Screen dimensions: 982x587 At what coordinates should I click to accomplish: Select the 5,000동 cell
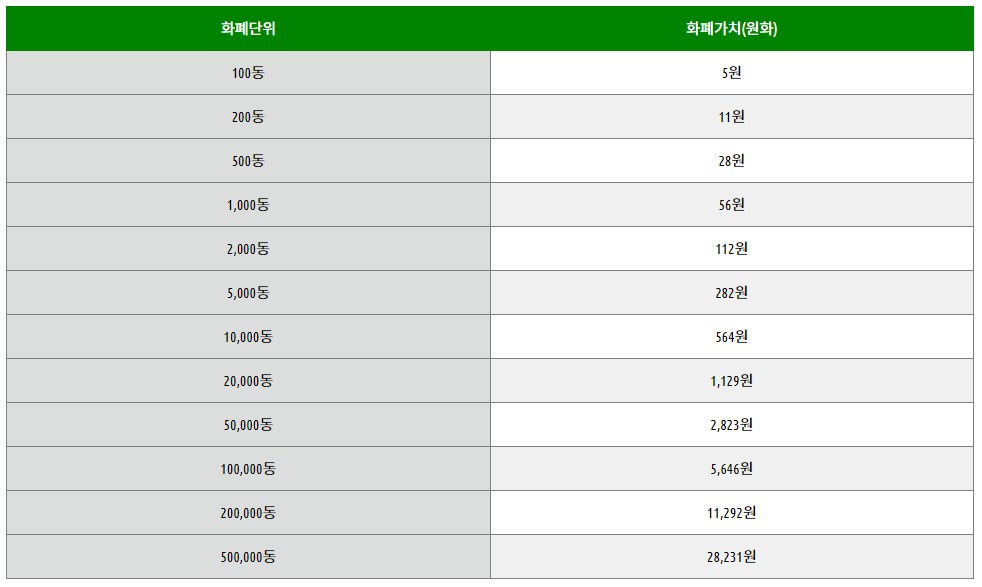click(248, 293)
